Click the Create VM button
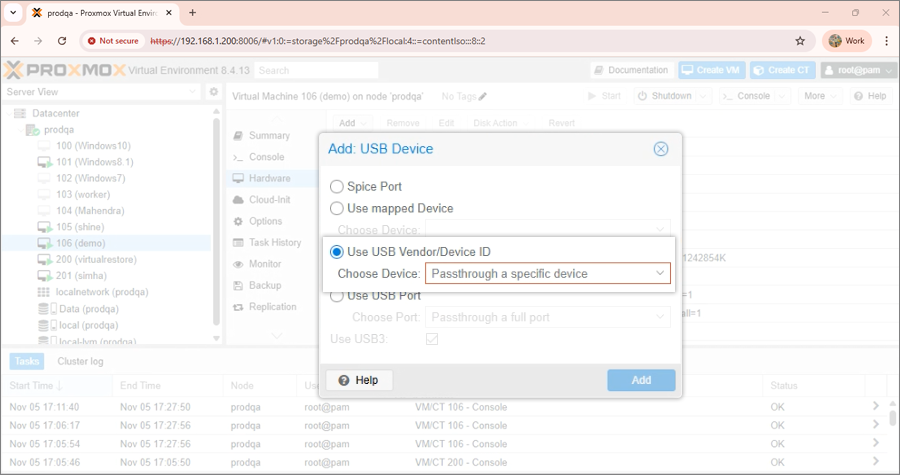Screen dimensions: 900x475 [712, 70]
